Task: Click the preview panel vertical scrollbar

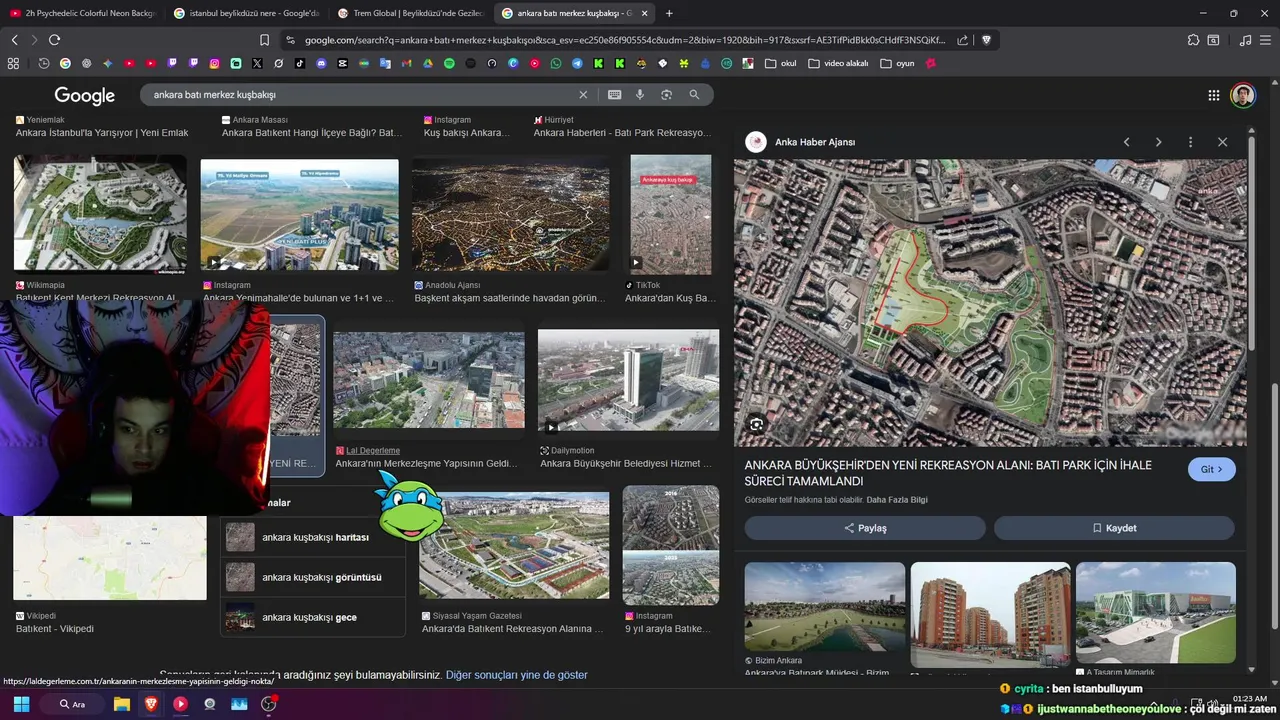Action: point(1252,245)
